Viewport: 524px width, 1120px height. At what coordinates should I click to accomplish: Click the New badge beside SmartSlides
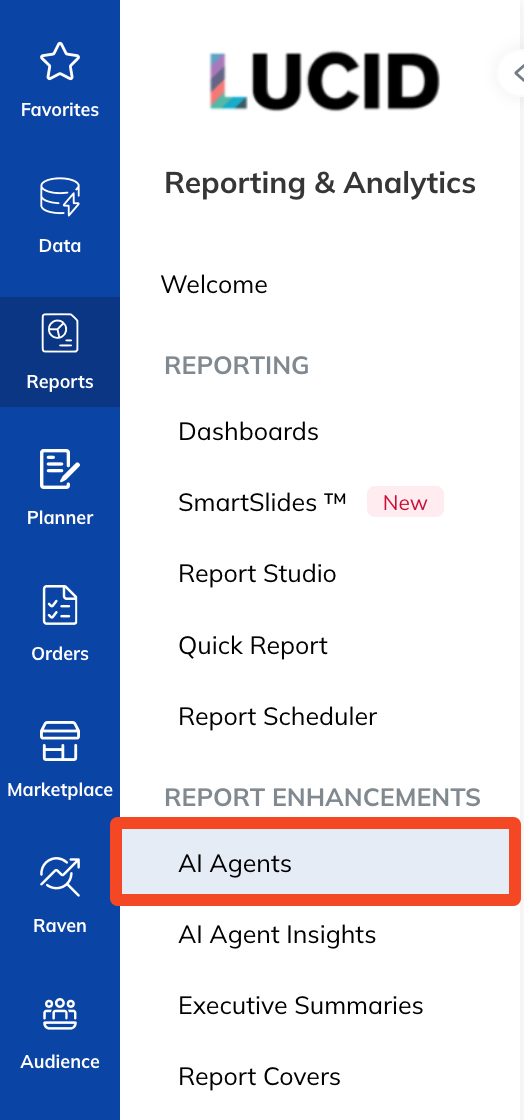405,502
